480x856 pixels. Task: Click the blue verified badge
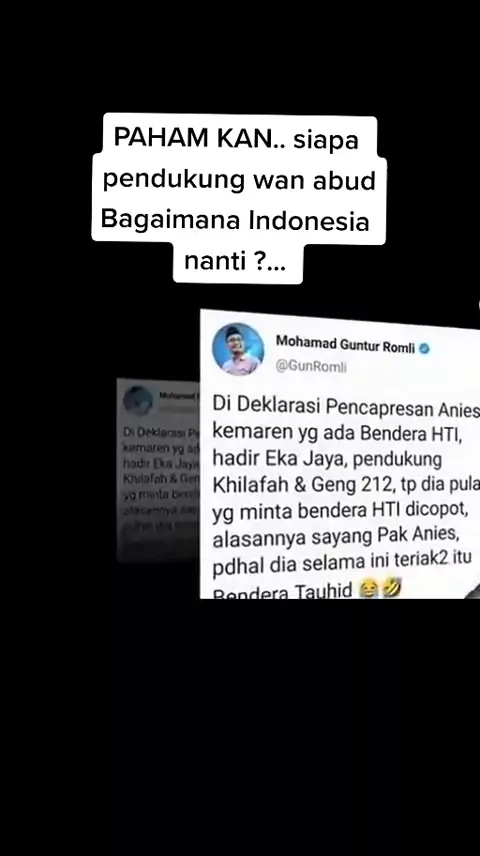pos(424,348)
